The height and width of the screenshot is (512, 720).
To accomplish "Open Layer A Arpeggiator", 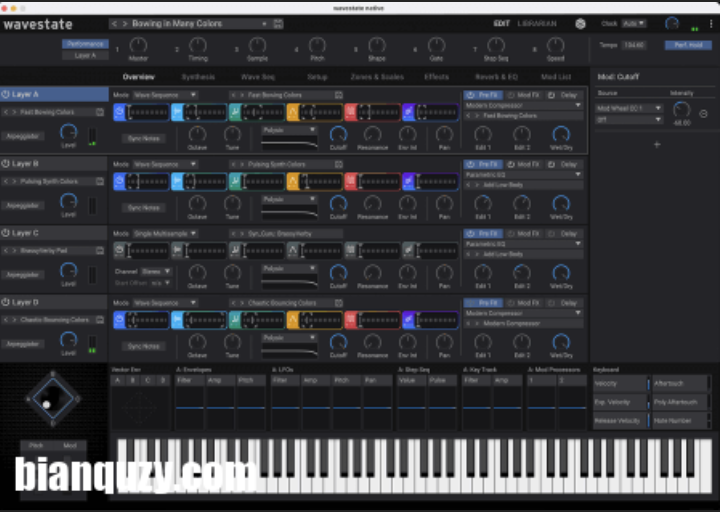I will click(x=22, y=136).
